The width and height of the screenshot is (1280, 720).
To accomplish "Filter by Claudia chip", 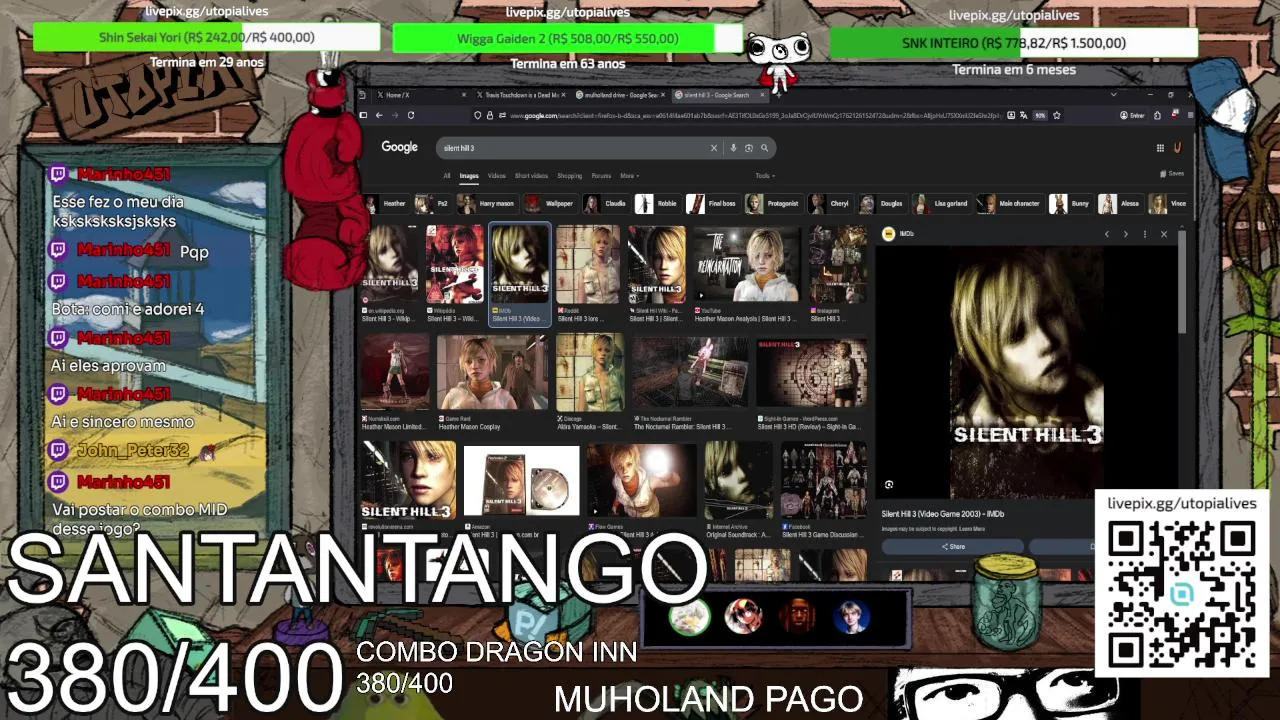I will [x=606, y=203].
